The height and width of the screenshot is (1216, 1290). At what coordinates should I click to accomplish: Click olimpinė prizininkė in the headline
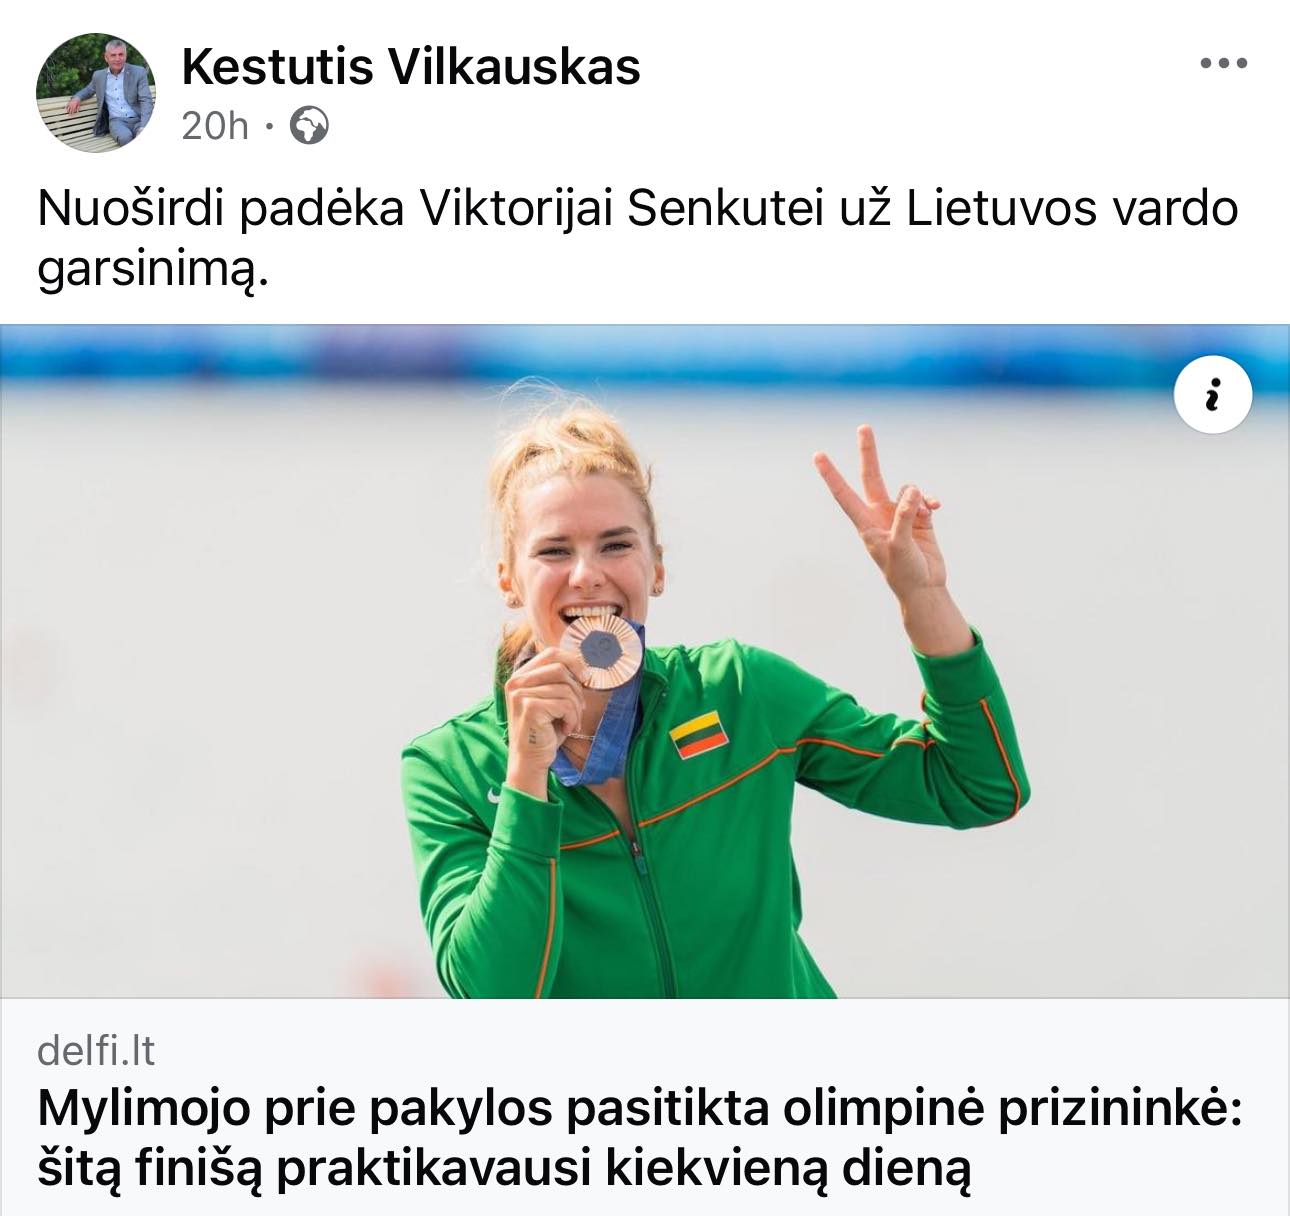pos(1012,1110)
